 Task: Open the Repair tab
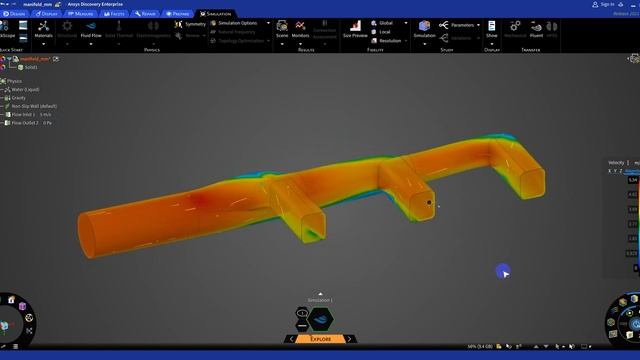145,14
